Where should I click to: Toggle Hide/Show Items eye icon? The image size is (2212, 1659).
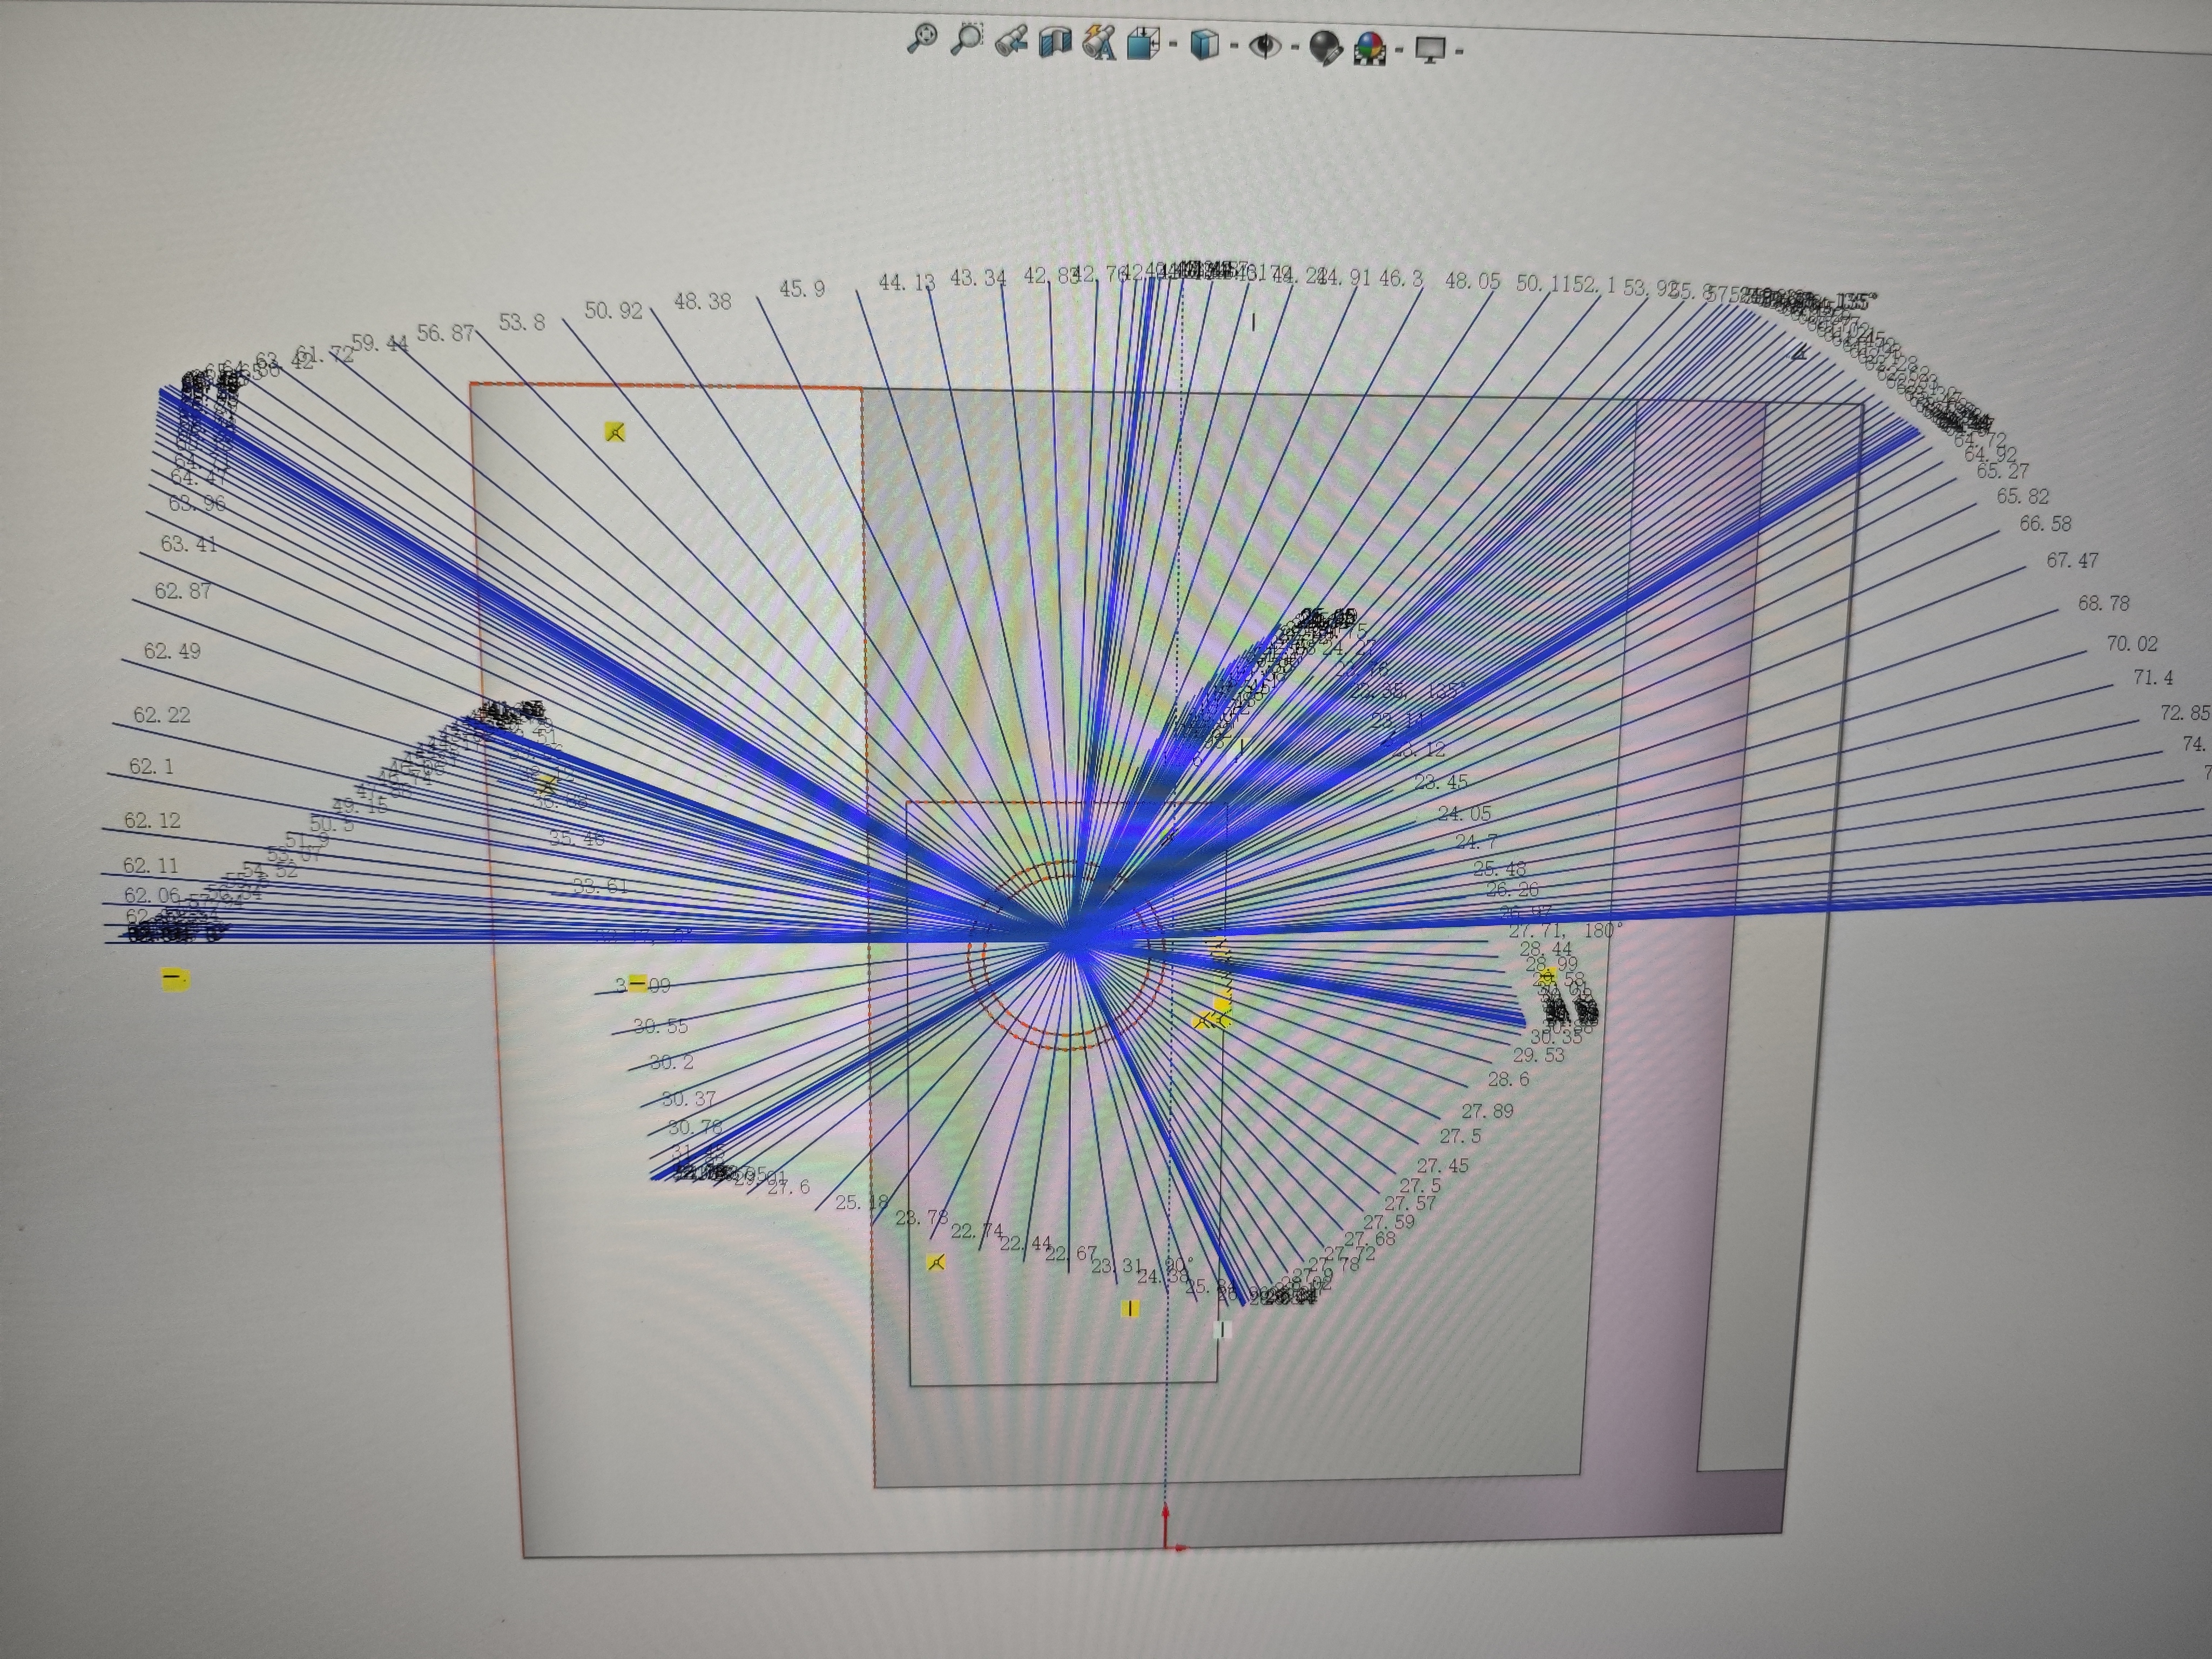(1266, 46)
